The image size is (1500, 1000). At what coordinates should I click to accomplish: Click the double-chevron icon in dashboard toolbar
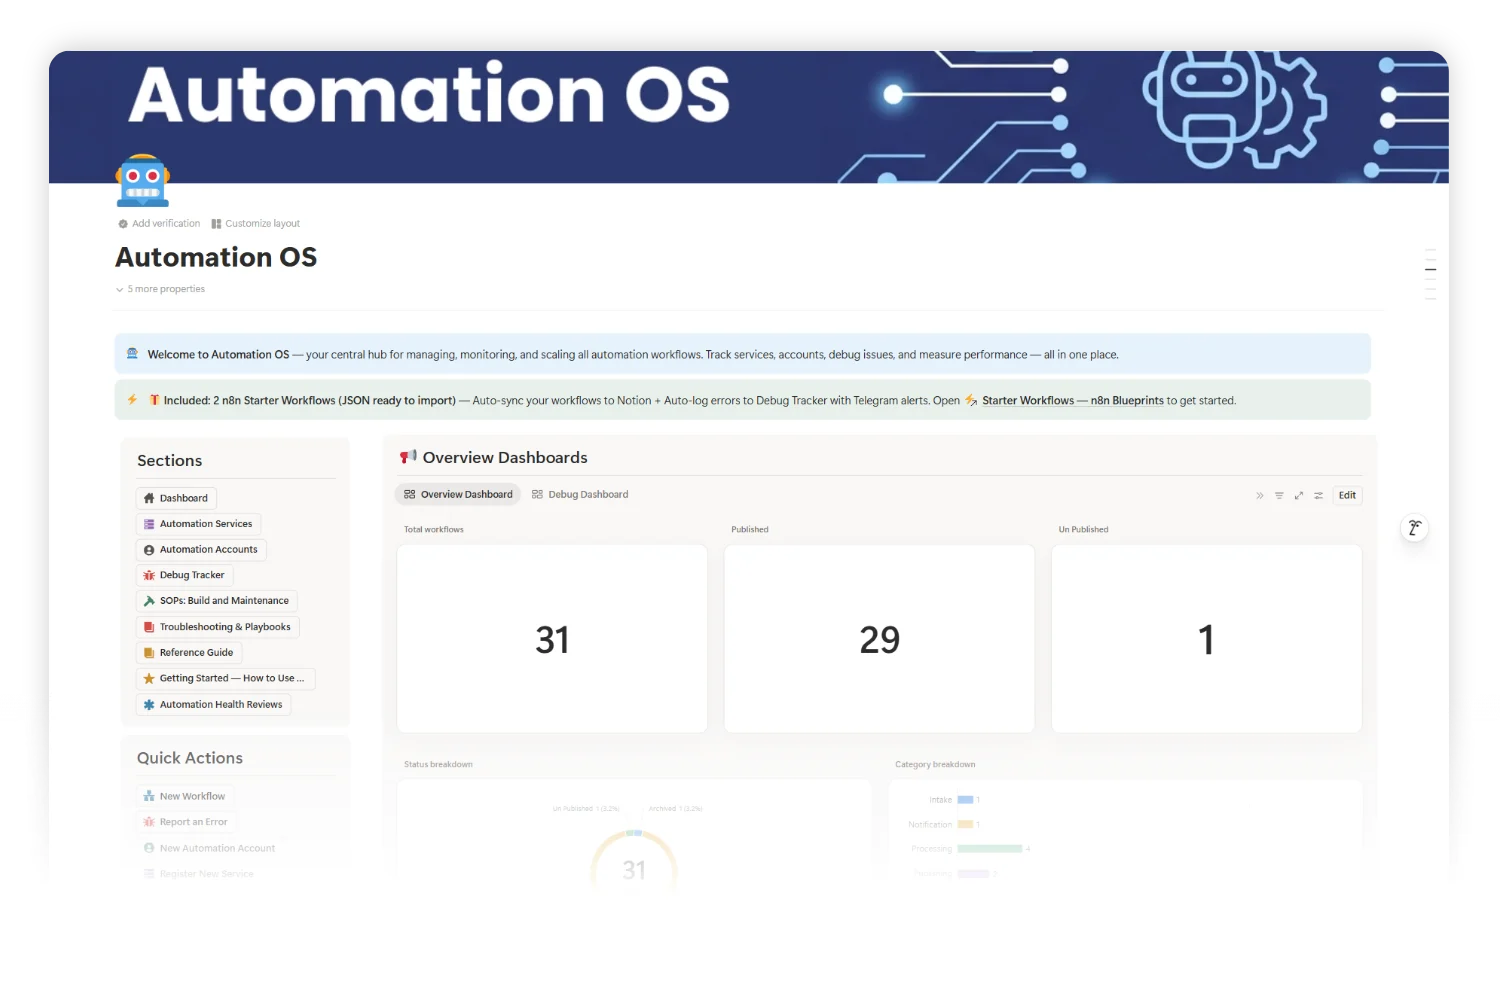[1260, 496]
